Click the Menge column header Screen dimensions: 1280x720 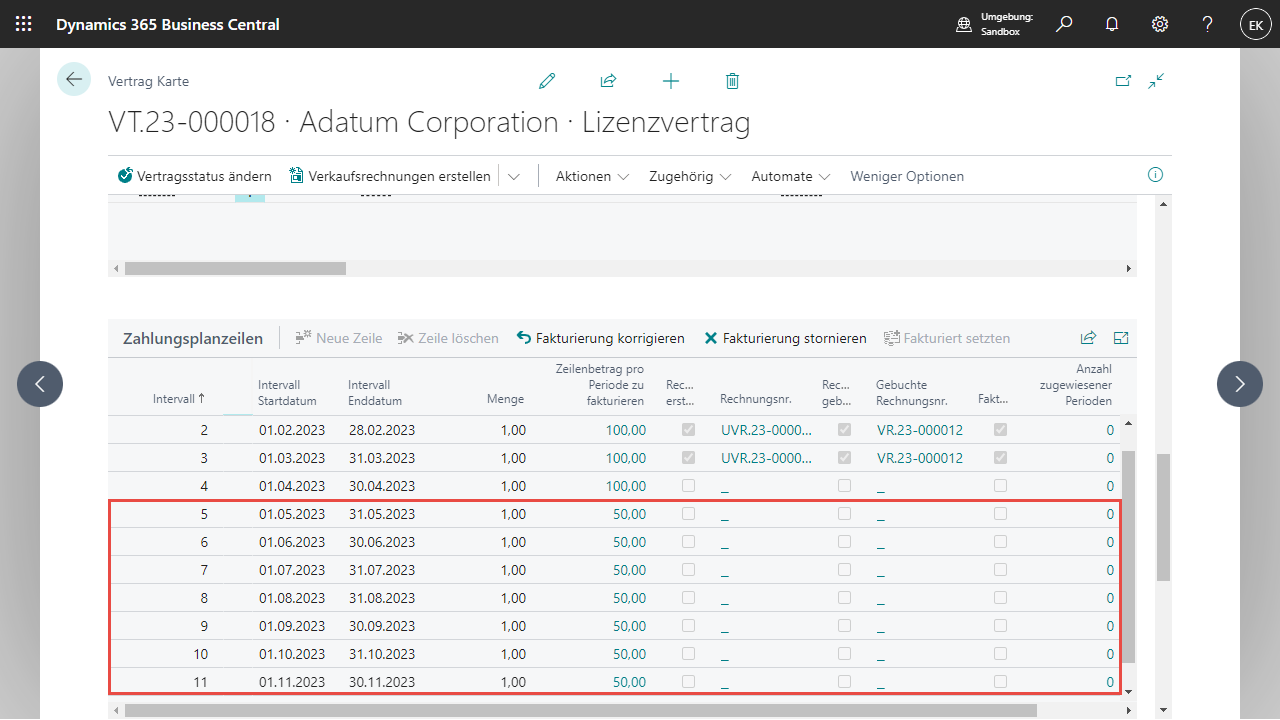[x=505, y=399]
